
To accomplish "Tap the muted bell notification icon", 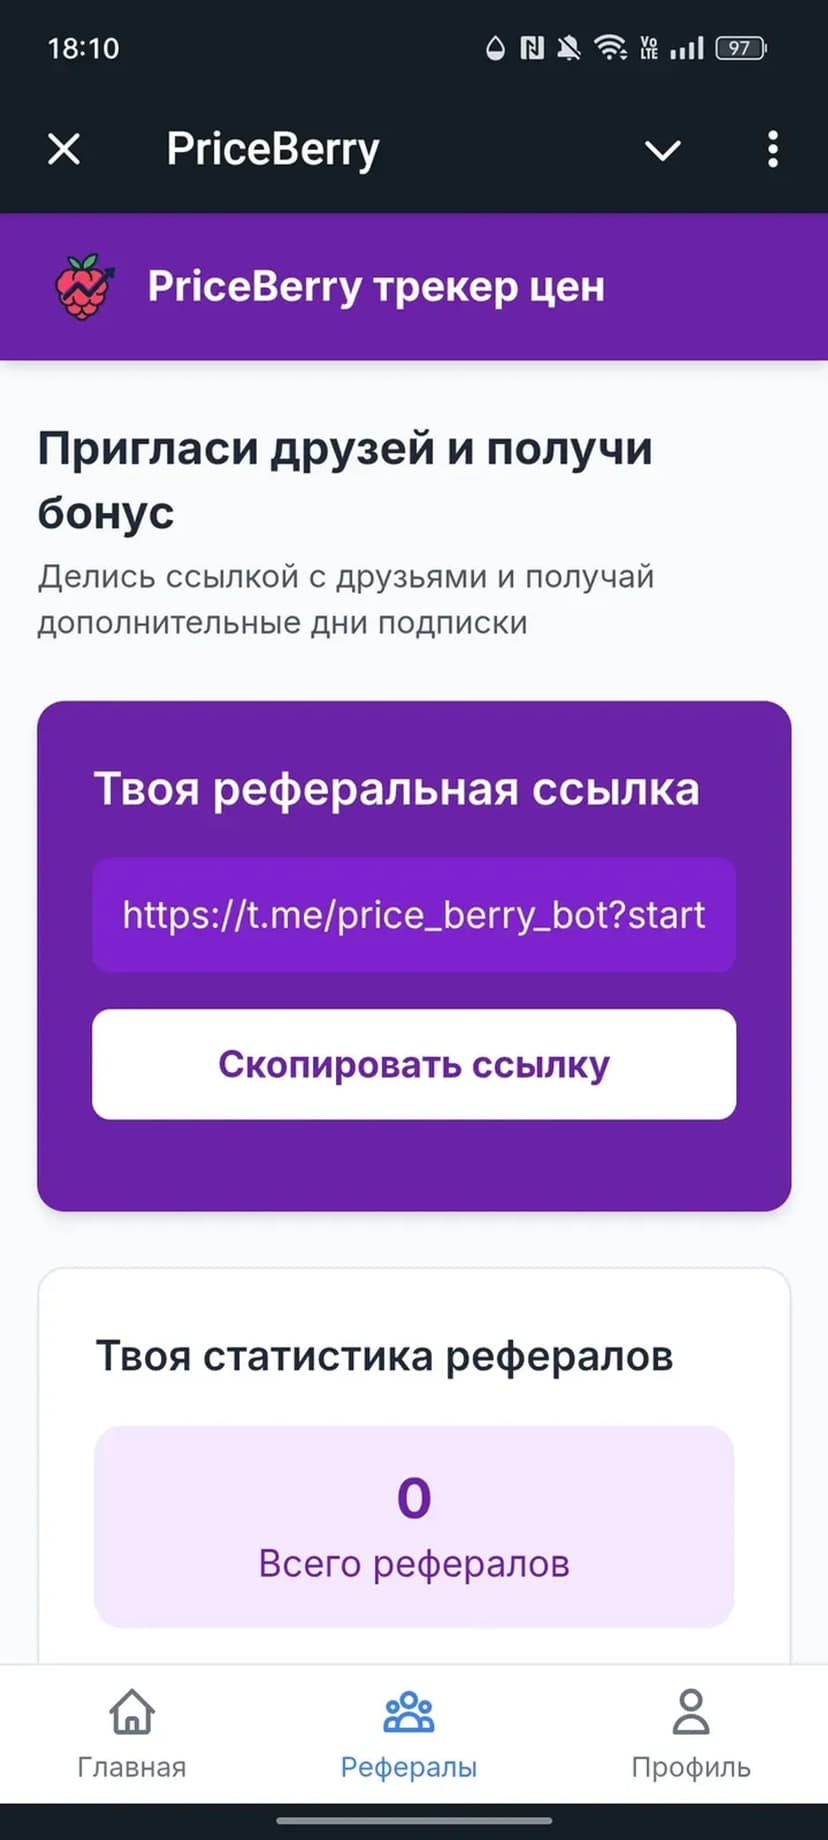I will (569, 48).
